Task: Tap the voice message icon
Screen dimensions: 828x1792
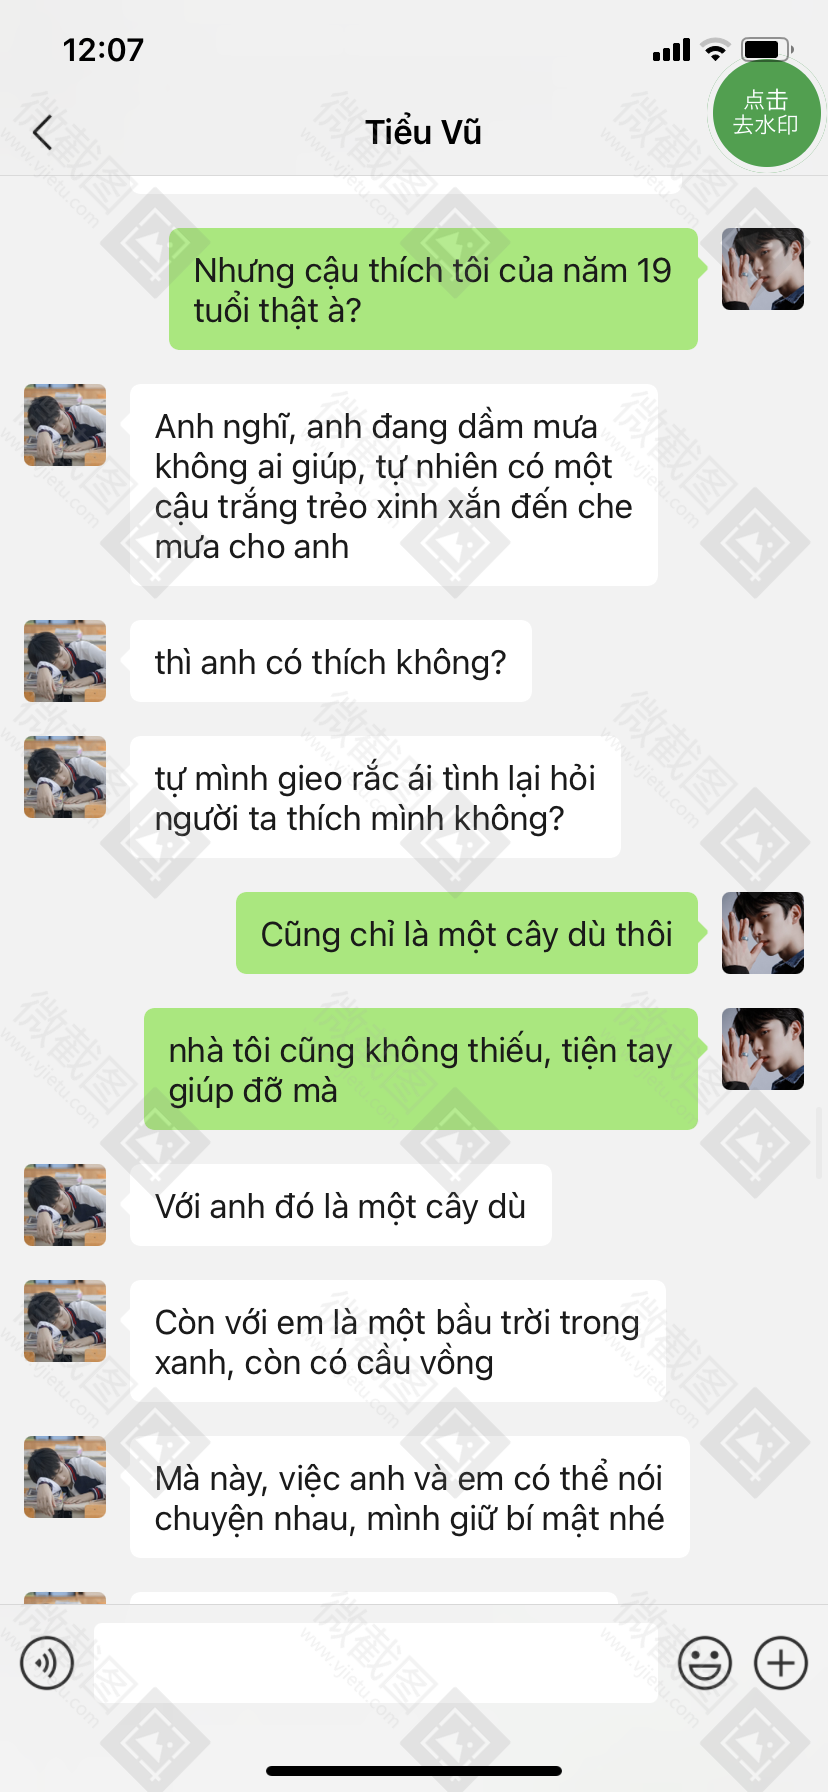Action: pyautogui.click(x=47, y=1663)
